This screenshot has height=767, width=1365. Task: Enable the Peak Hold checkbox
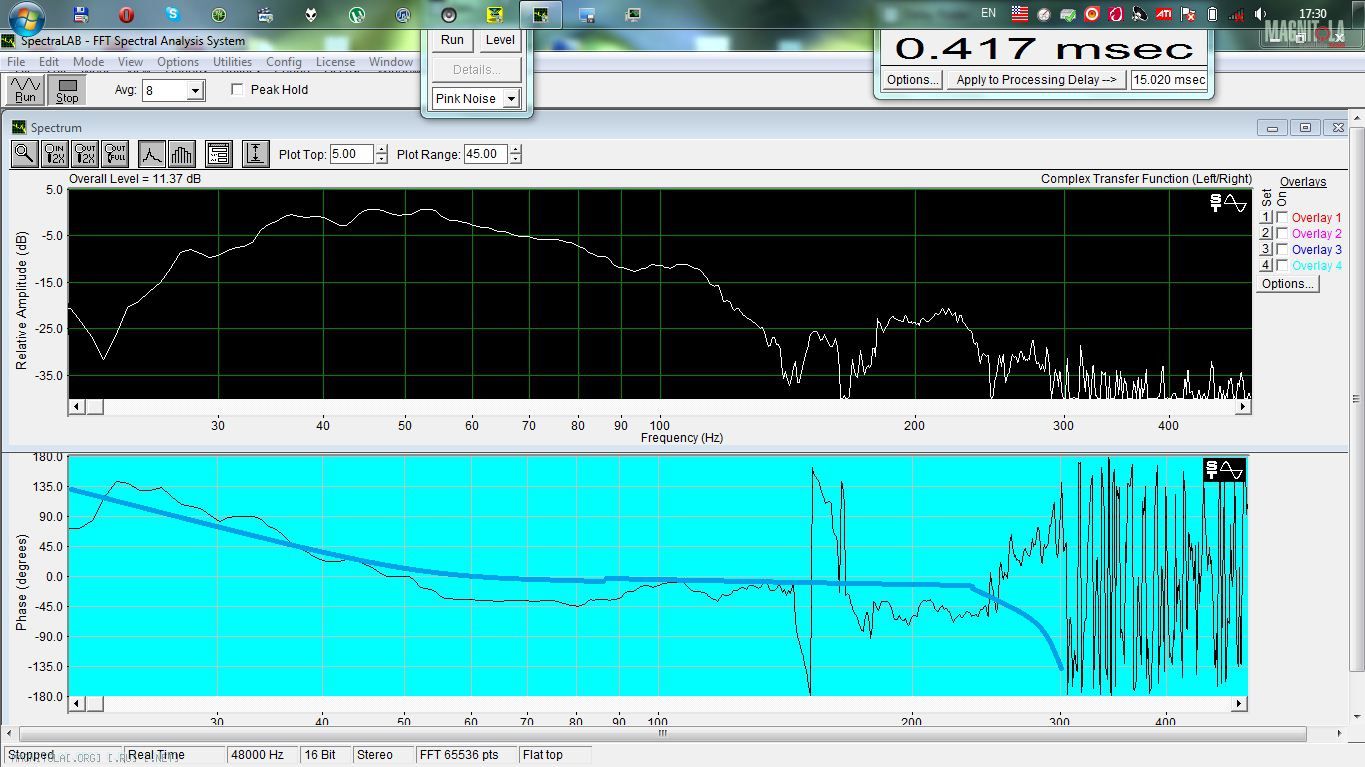pyautogui.click(x=238, y=90)
